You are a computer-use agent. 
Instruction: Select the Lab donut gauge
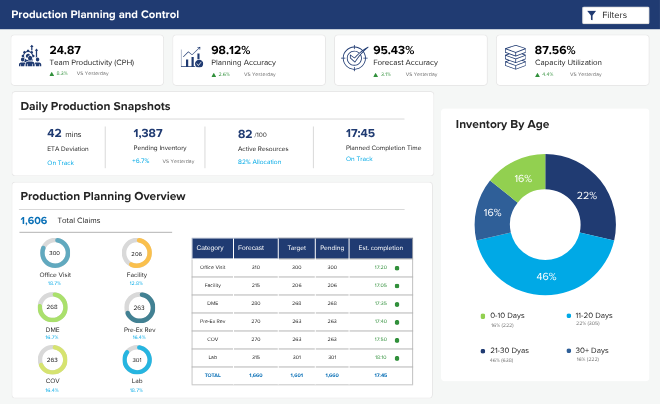(x=137, y=360)
